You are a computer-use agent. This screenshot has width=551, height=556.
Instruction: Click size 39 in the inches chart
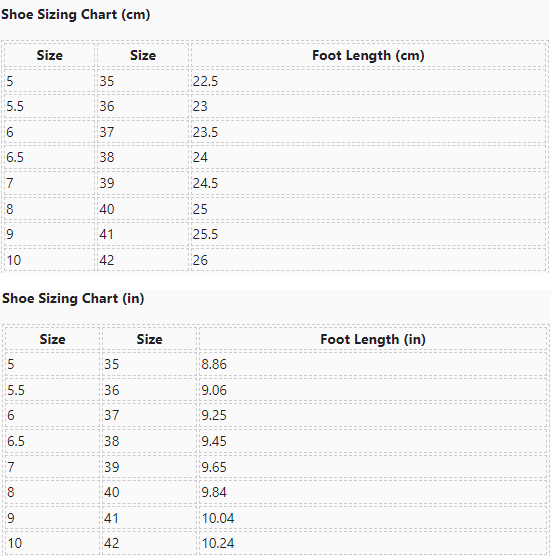pyautogui.click(x=149, y=467)
